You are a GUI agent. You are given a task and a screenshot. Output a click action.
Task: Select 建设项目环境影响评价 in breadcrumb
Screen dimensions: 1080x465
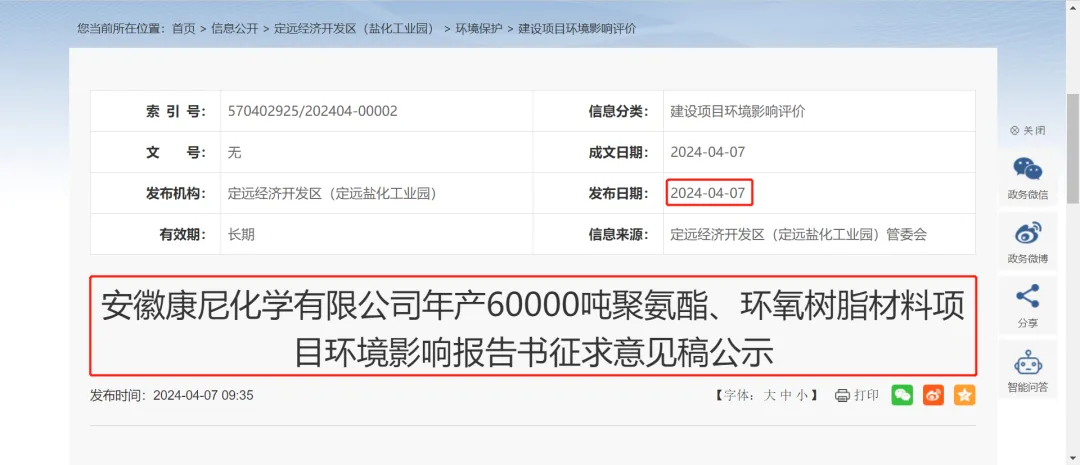577,29
